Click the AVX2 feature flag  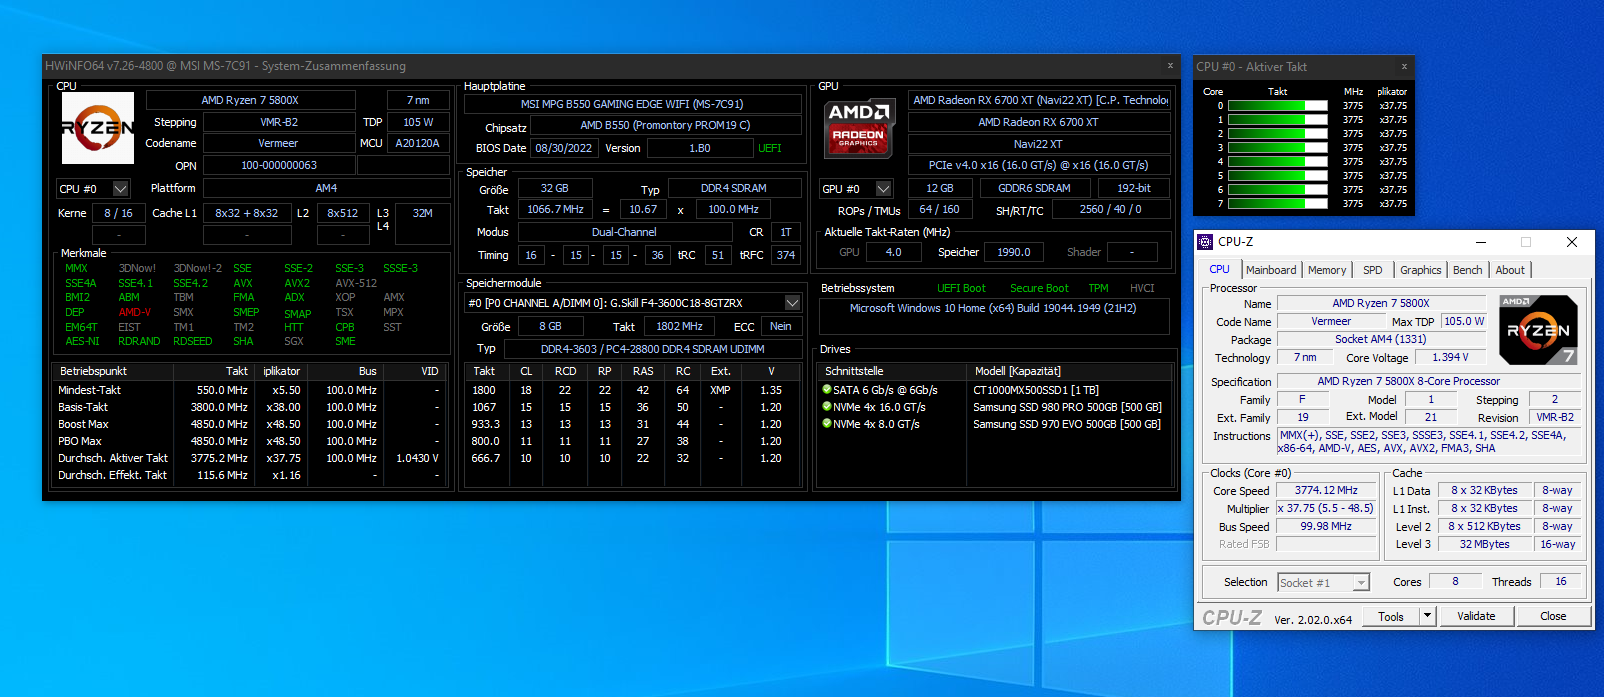297,283
